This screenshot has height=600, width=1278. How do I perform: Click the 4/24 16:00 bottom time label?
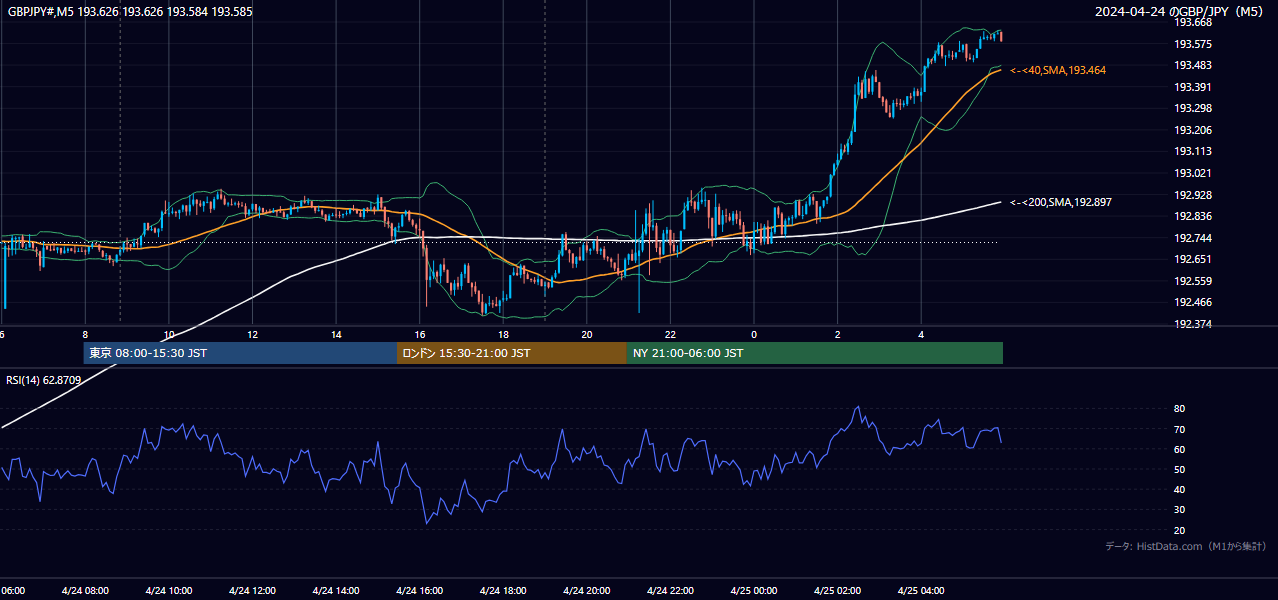(420, 590)
